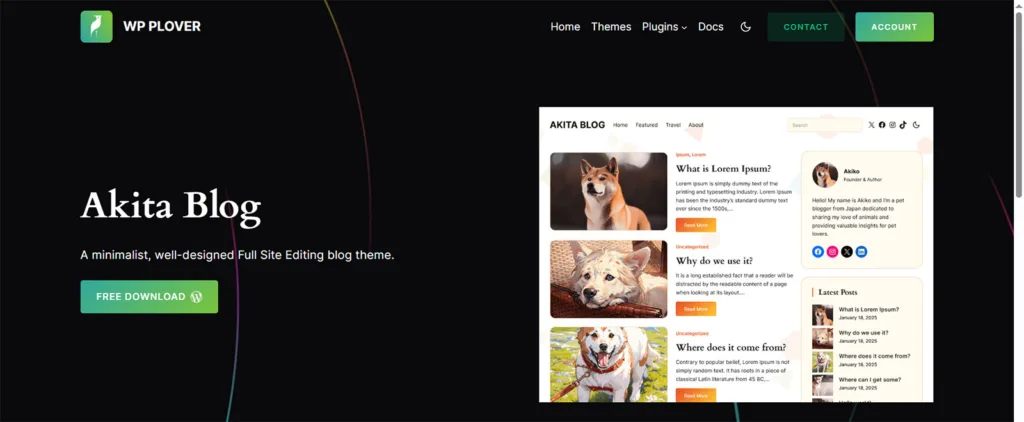Open the ACCOUNT button
The height and width of the screenshot is (422, 1024).
pos(894,27)
